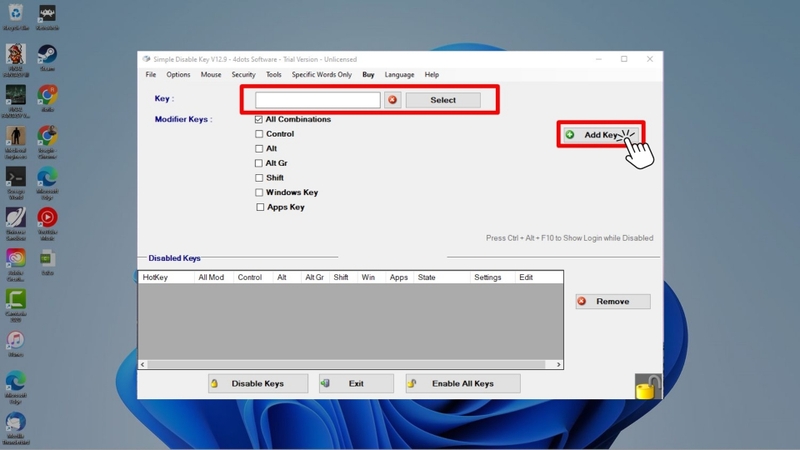The image size is (800, 450).
Task: Click the Alt Gr column header
Action: (x=315, y=277)
